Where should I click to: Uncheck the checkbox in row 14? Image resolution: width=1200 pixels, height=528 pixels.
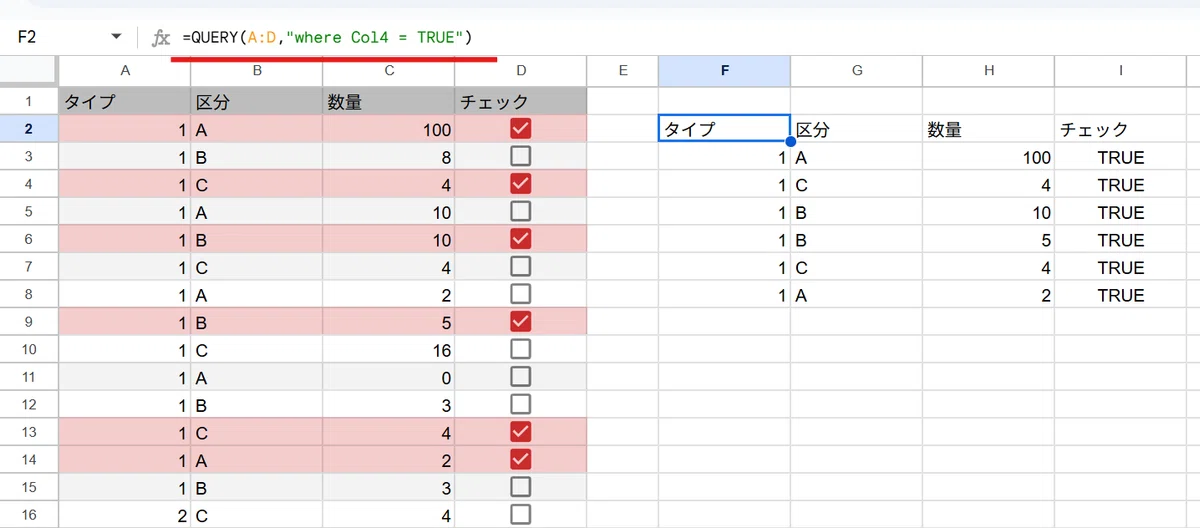tap(520, 459)
